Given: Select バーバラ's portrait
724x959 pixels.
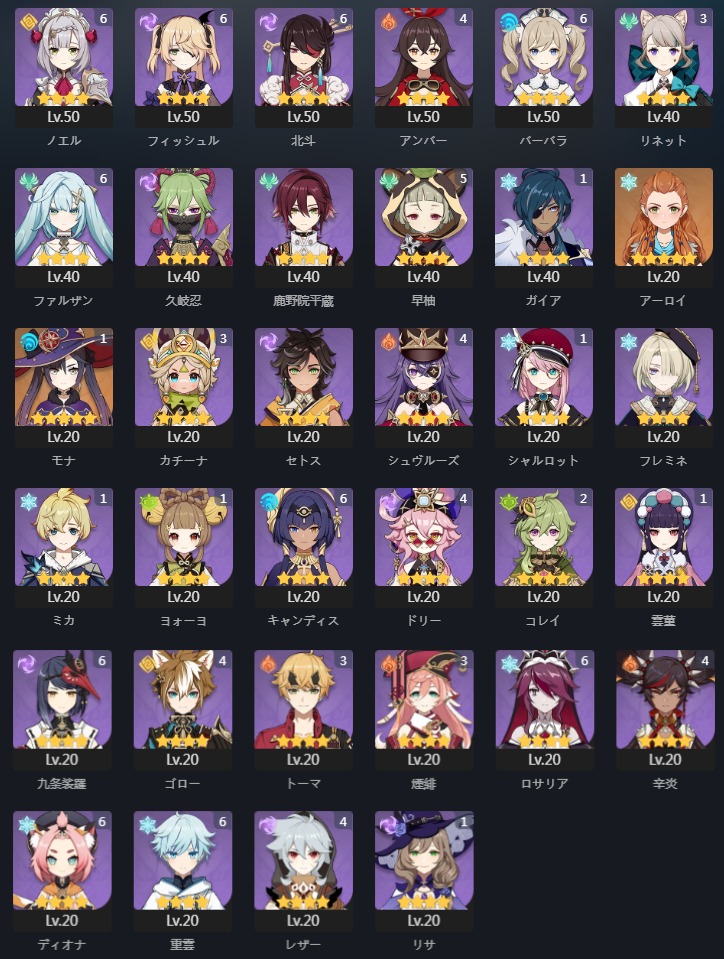Looking at the screenshot, I should point(544,57).
